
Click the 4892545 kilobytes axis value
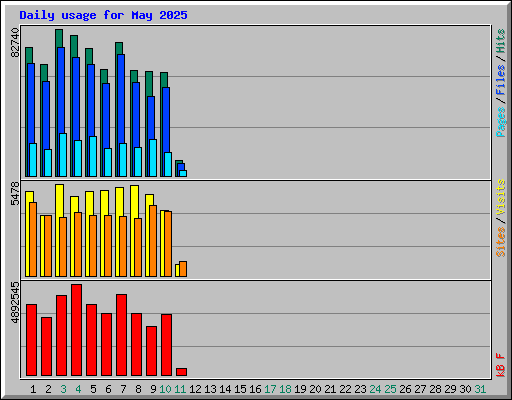[x=15, y=303]
